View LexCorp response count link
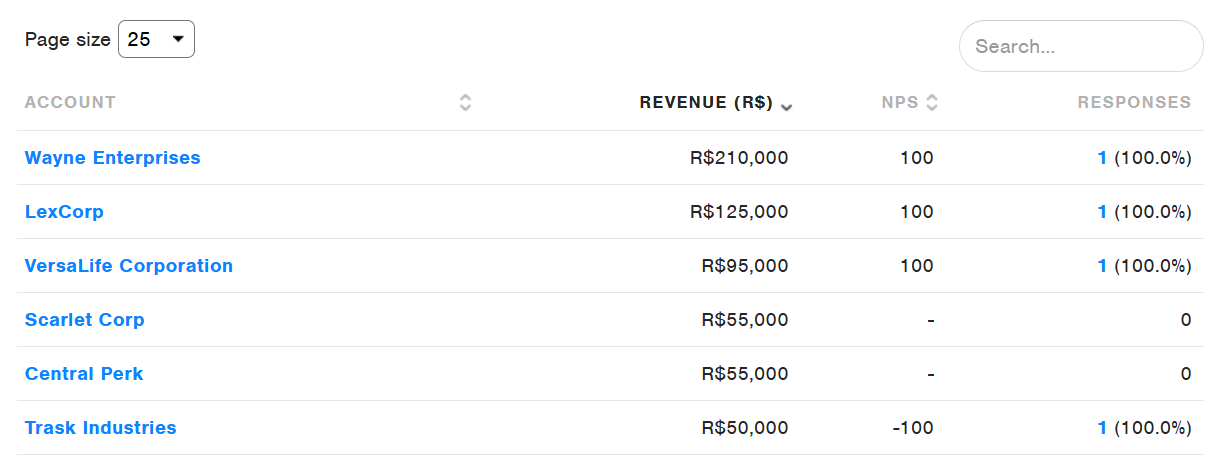The width and height of the screenshot is (1217, 462). (x=1102, y=212)
